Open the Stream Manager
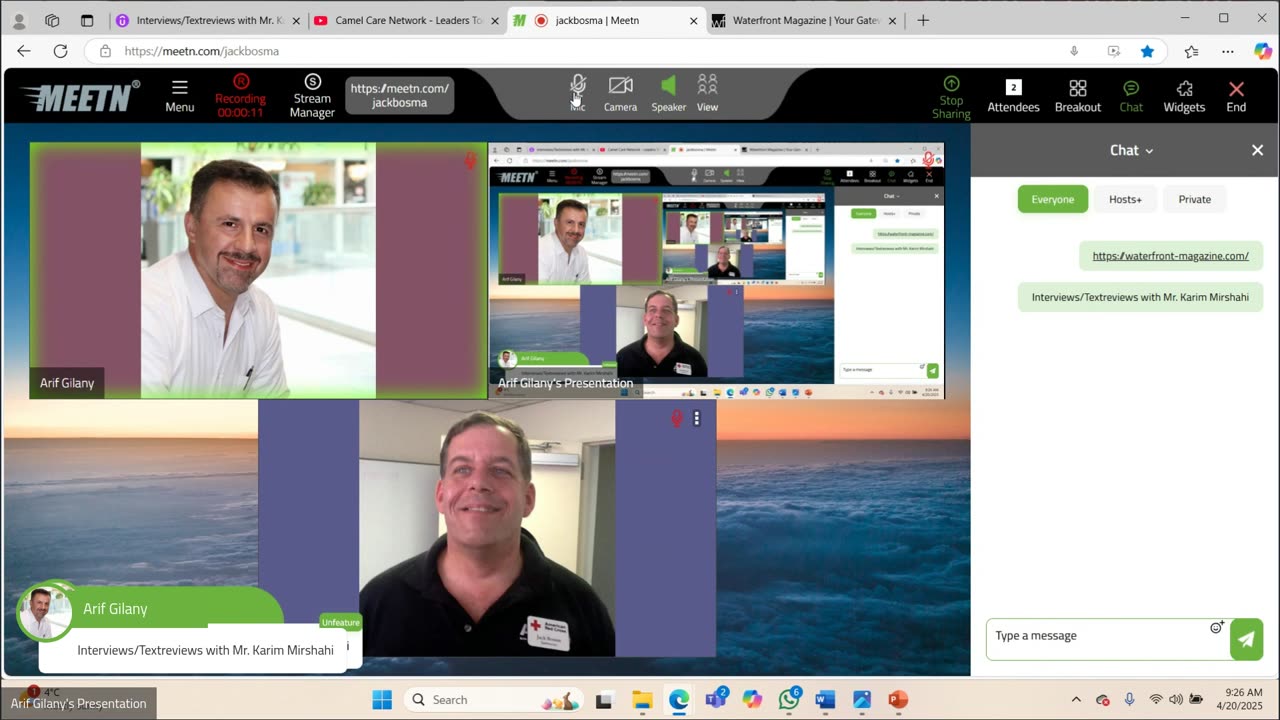 312,95
